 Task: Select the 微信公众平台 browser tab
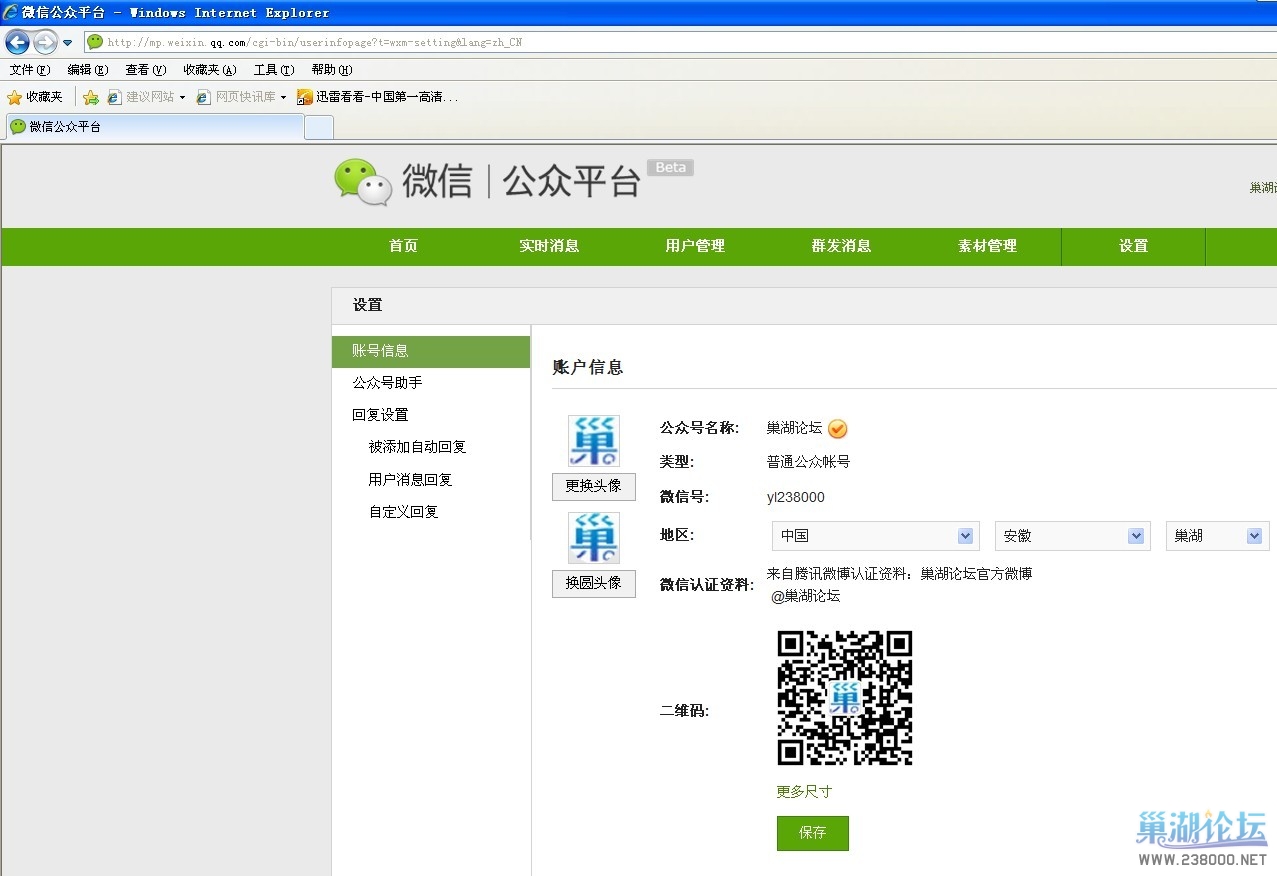click(155, 127)
